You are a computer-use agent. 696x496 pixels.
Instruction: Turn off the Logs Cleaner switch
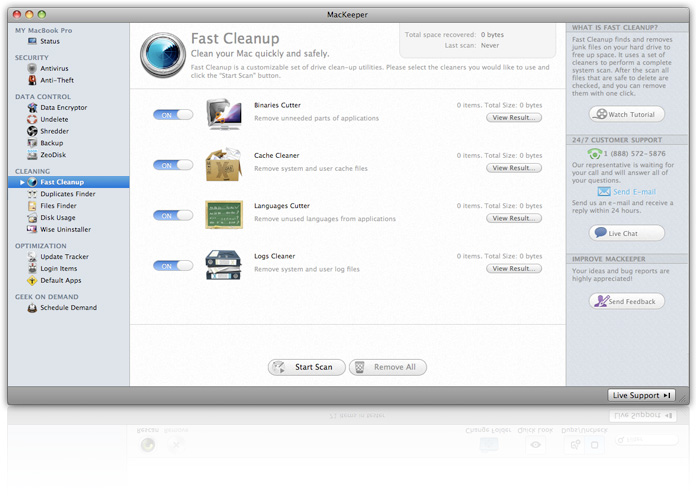pos(173,266)
